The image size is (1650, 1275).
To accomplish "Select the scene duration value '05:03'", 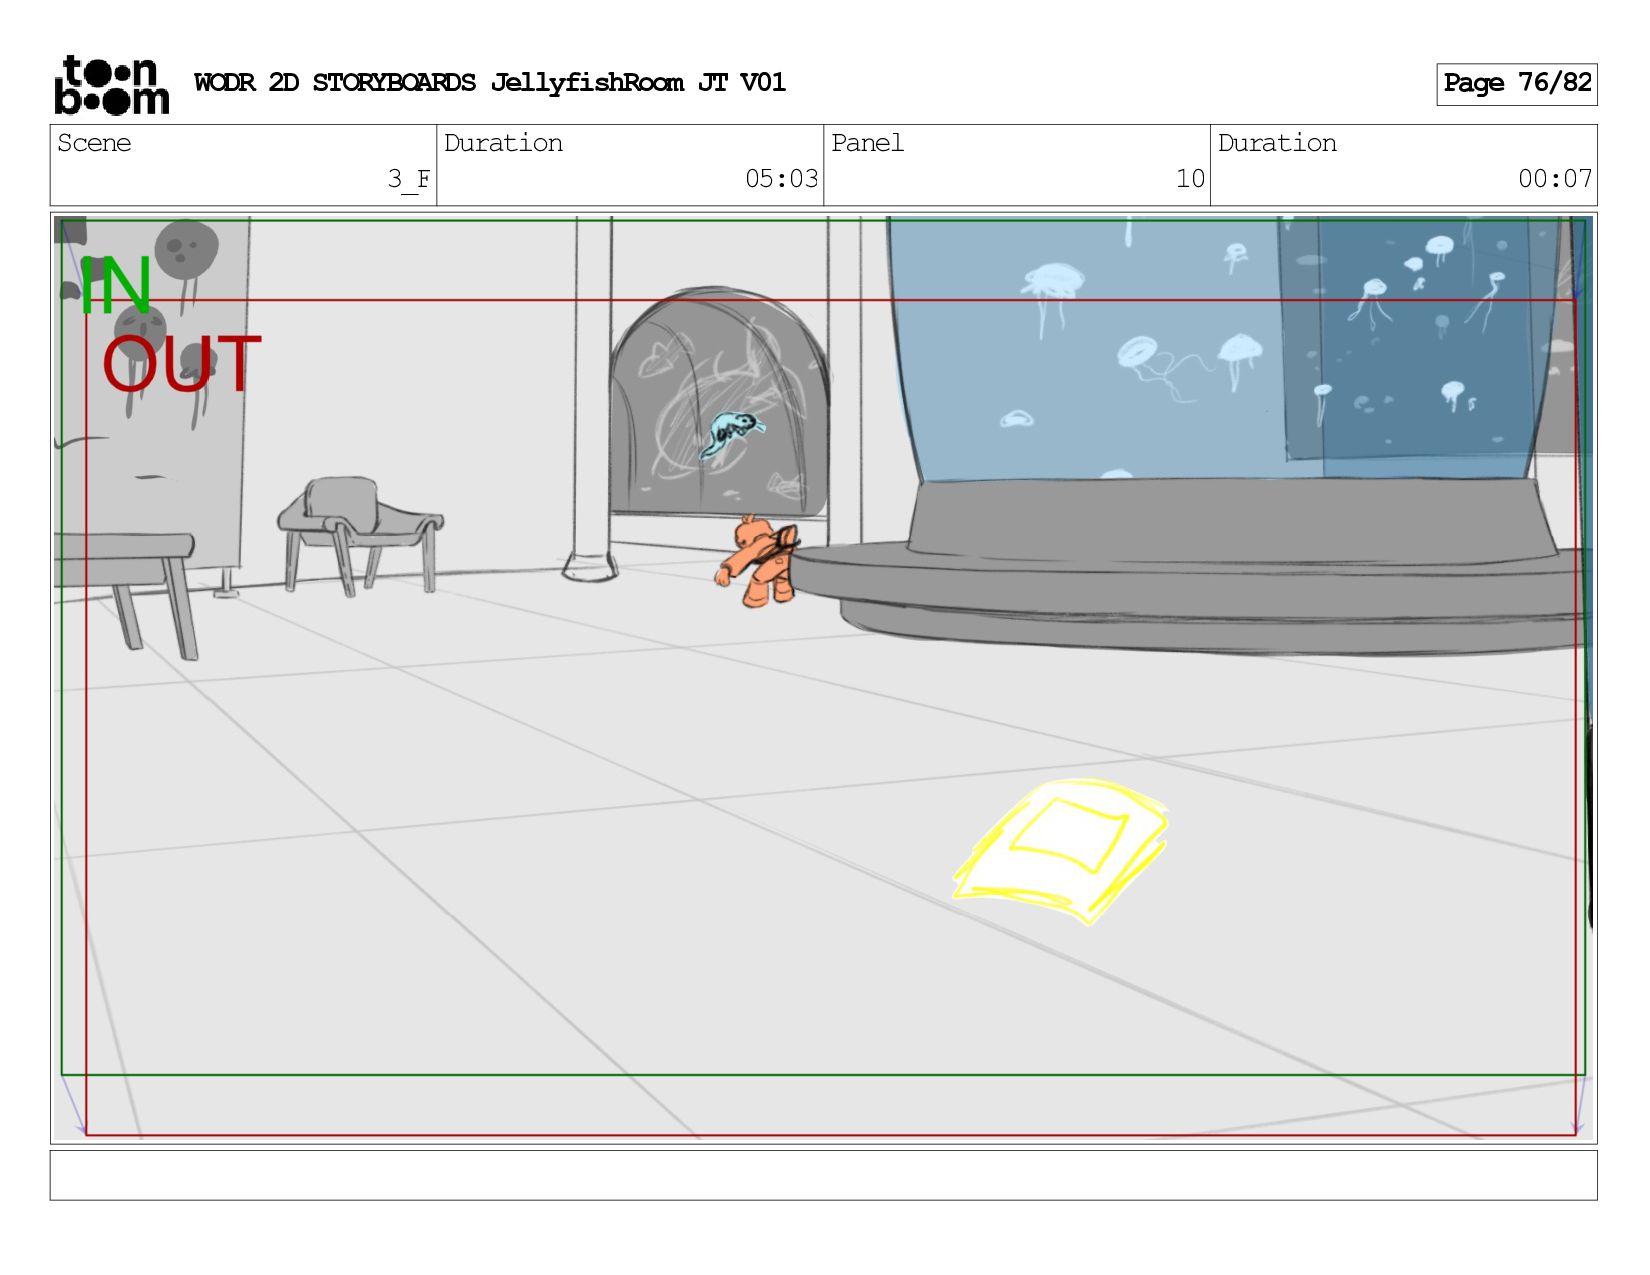I will tap(781, 179).
